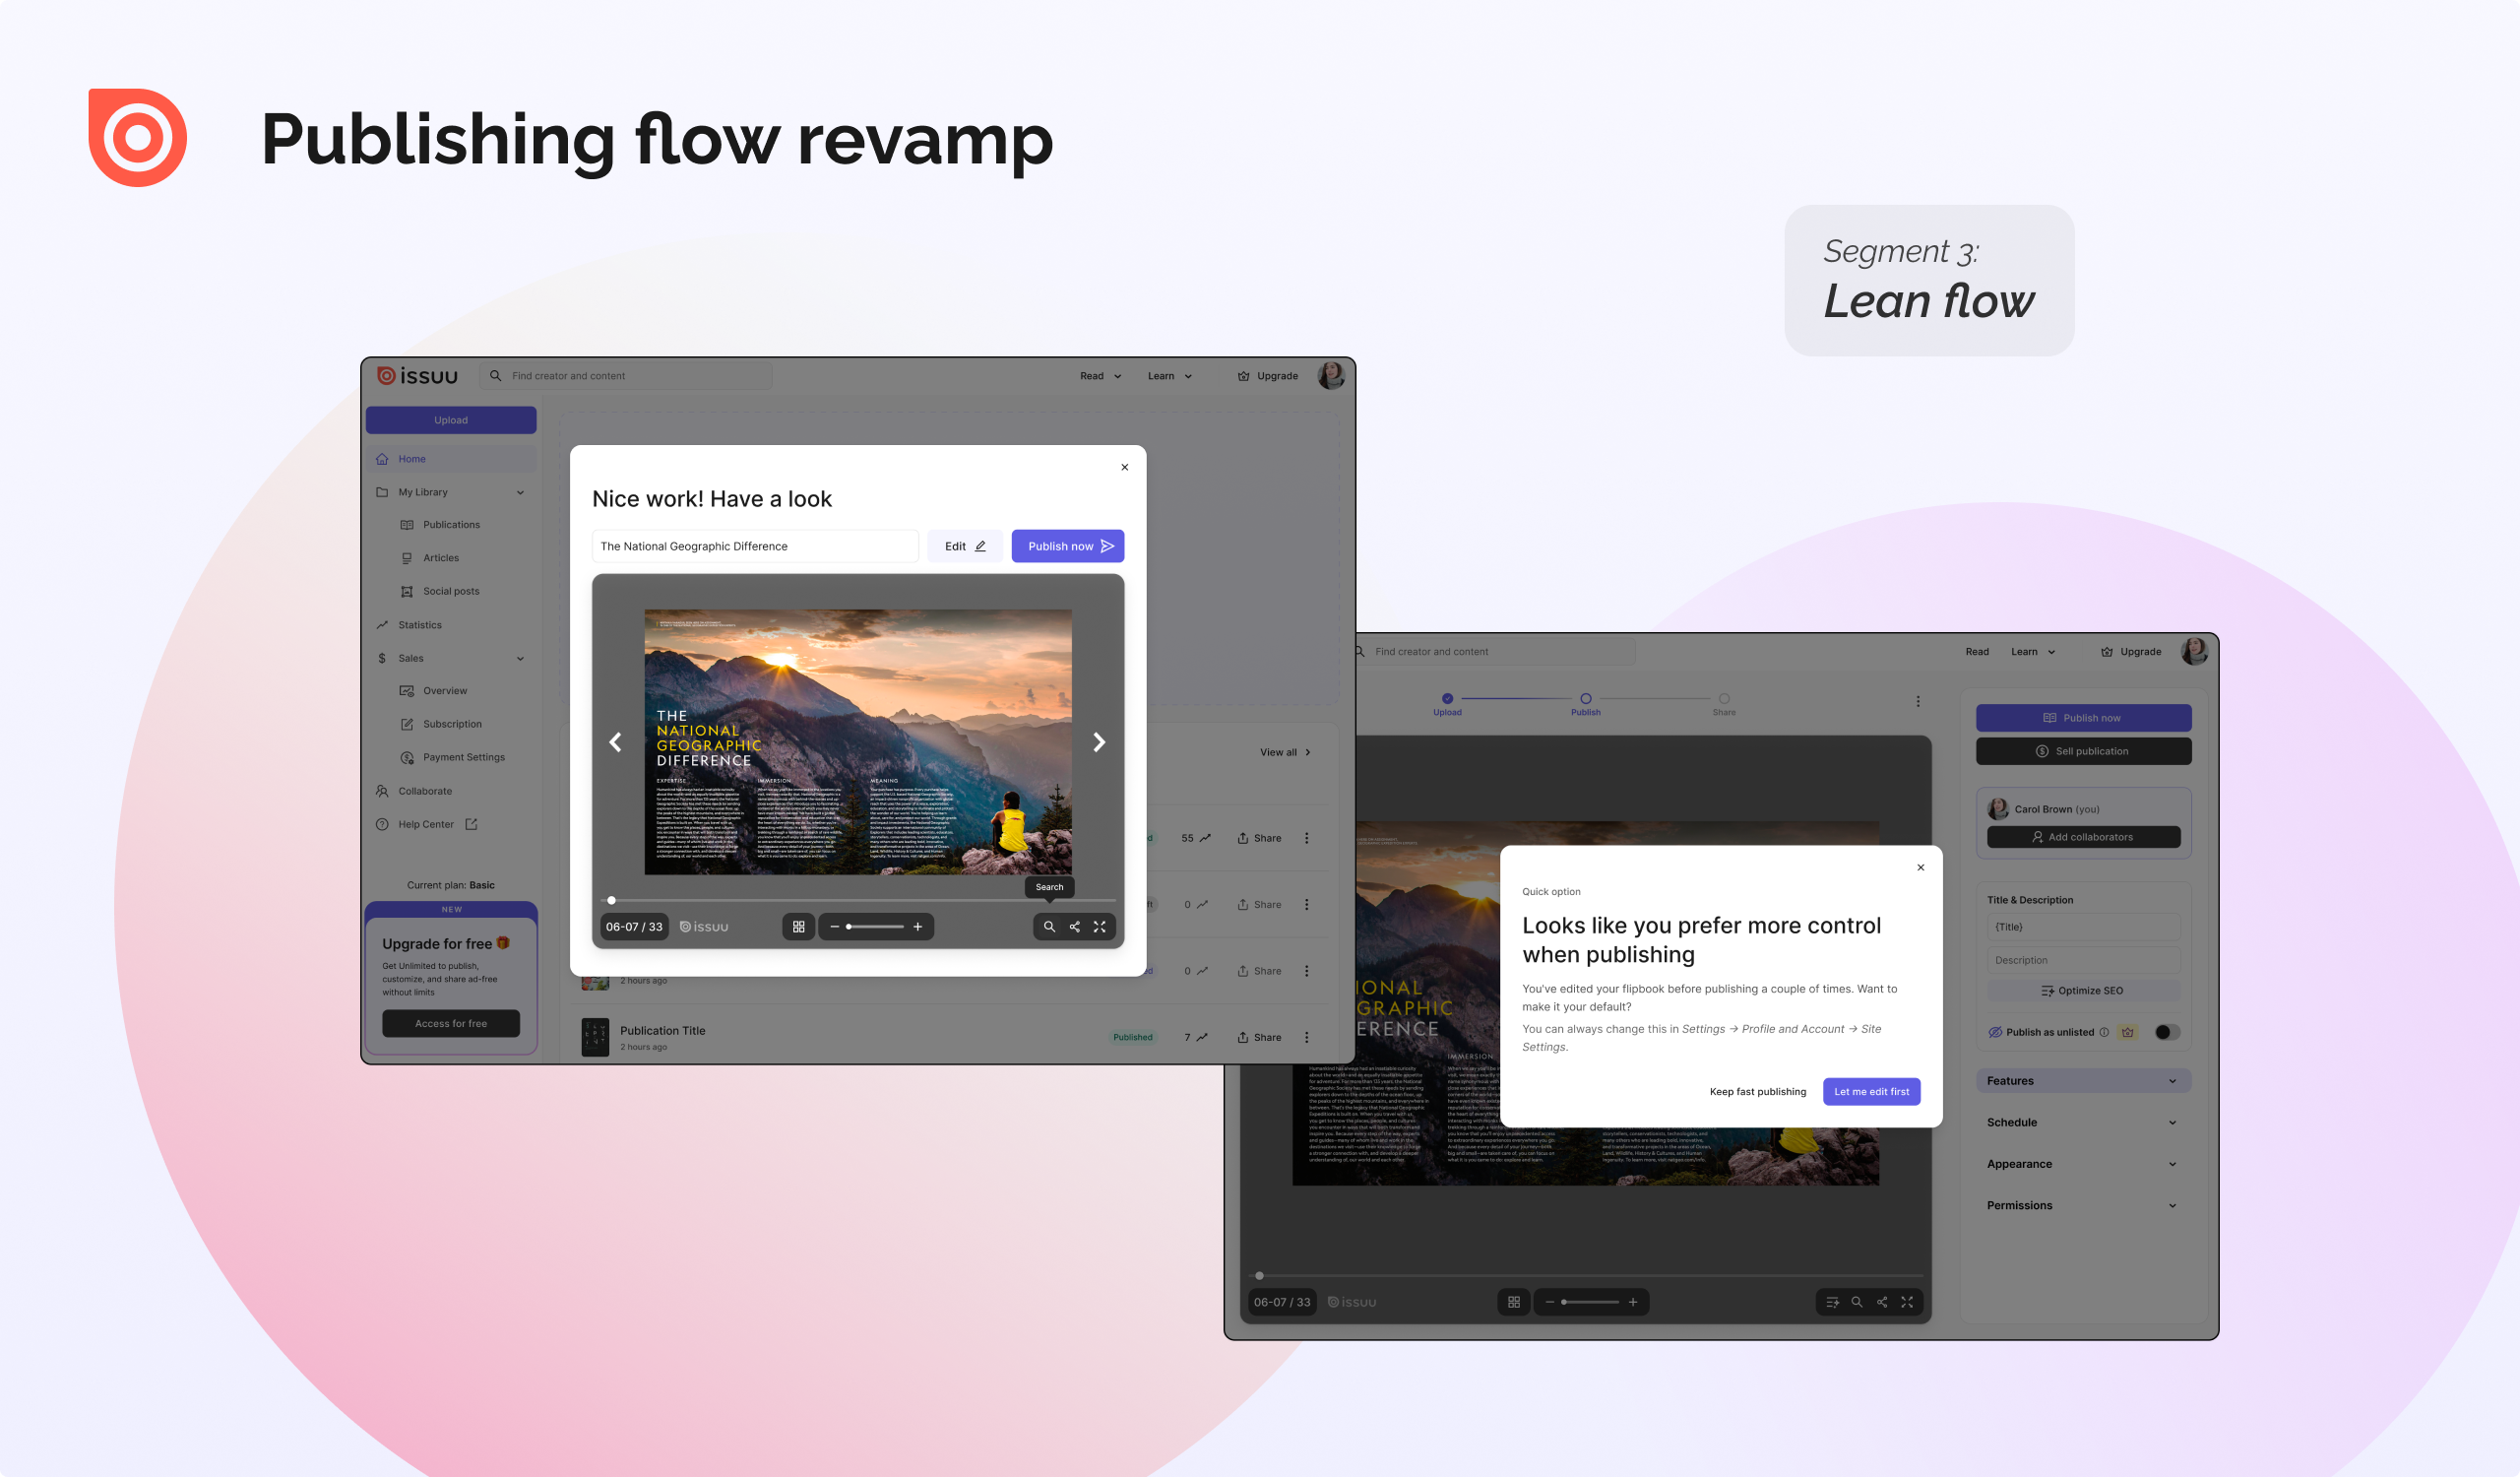Click Keep fast publishing
This screenshot has width=2520, height=1477.
pyautogui.click(x=1757, y=1092)
